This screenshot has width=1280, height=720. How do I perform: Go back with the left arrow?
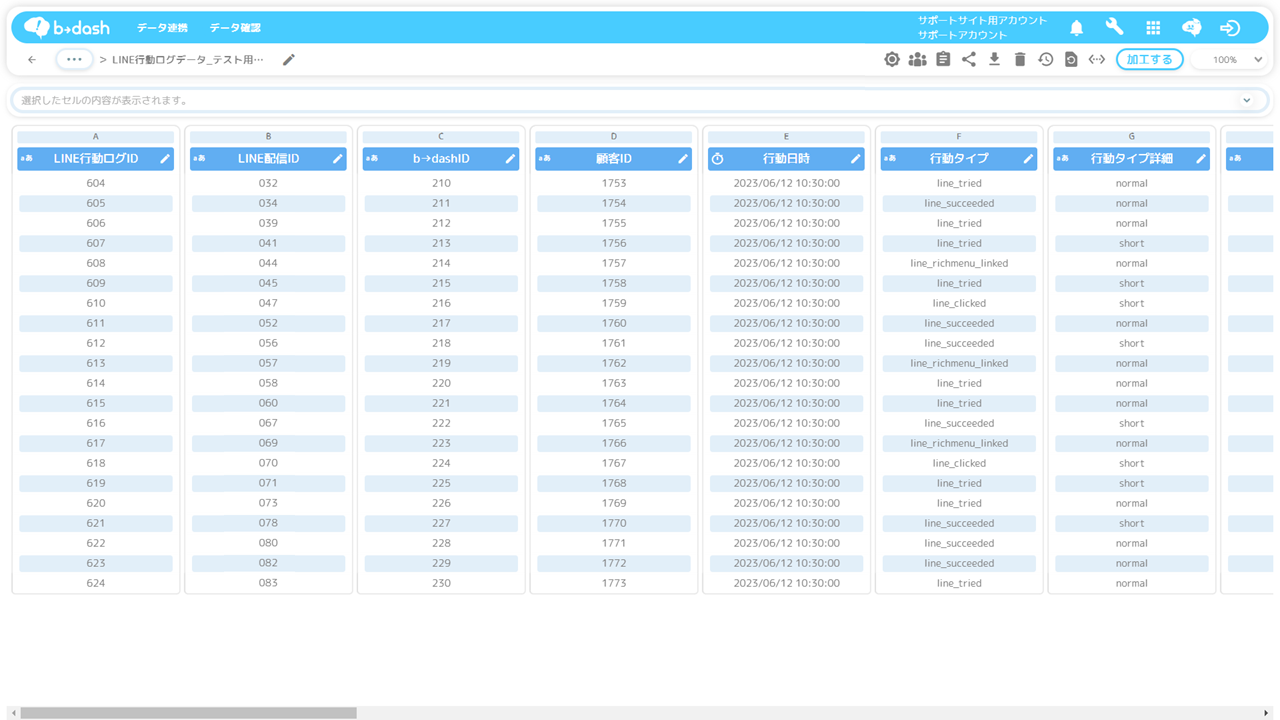pos(32,60)
